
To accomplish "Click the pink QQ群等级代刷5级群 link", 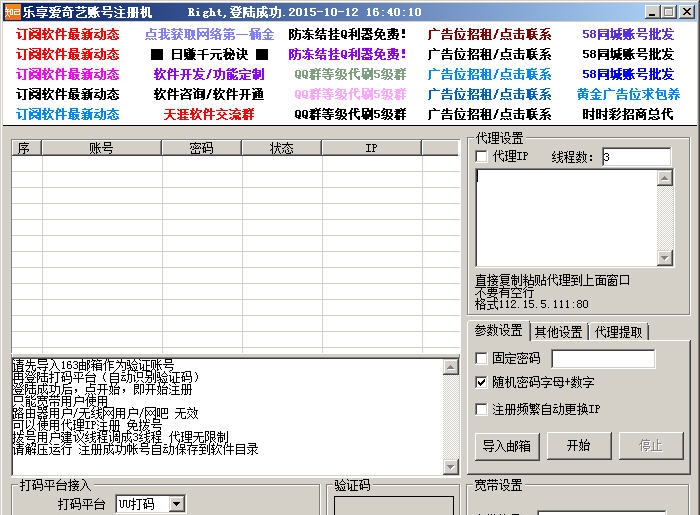I will [x=350, y=94].
